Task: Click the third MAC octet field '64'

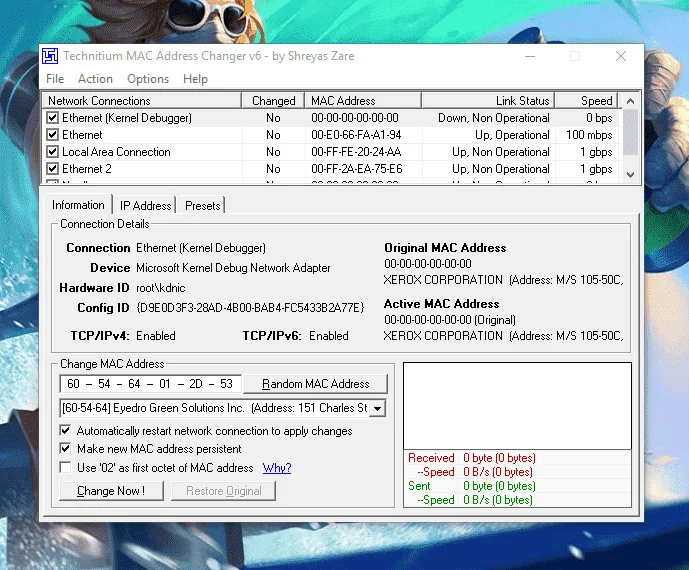Action: point(134,384)
